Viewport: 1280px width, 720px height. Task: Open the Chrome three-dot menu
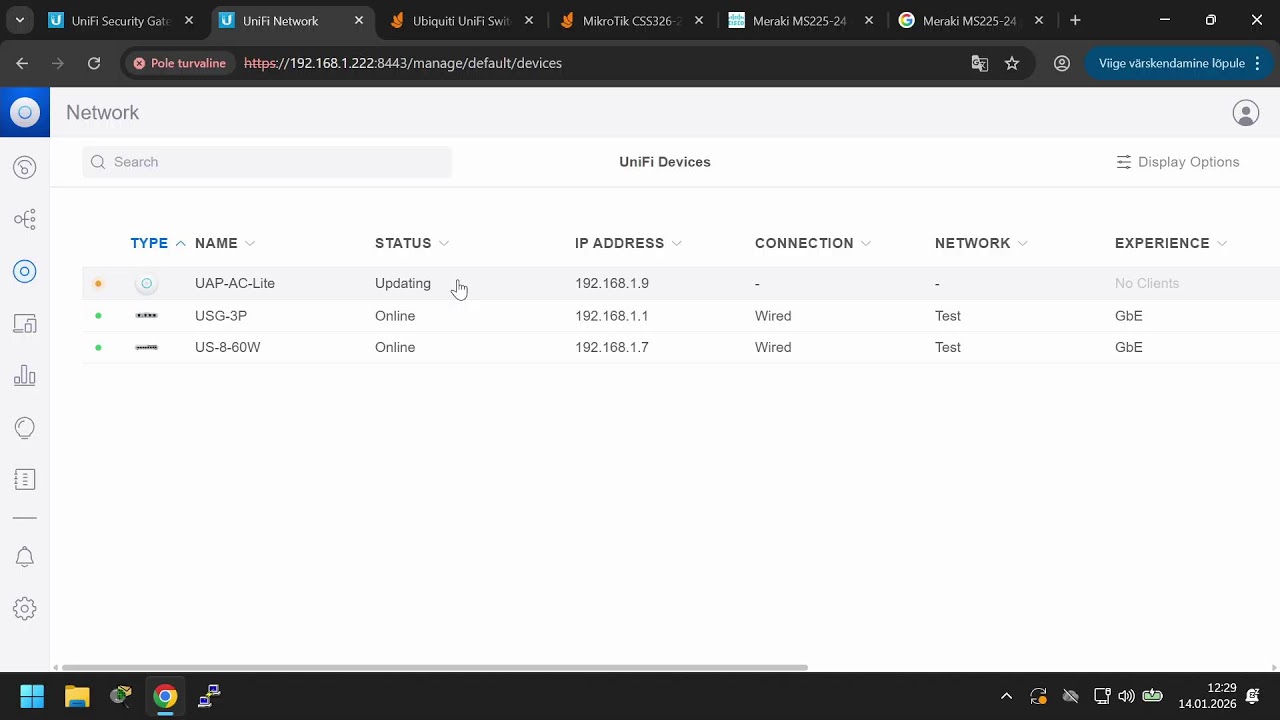point(1257,63)
